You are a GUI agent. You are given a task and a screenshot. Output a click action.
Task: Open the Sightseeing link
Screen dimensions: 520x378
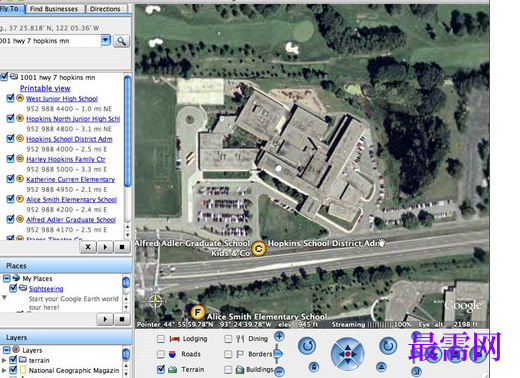pos(46,289)
